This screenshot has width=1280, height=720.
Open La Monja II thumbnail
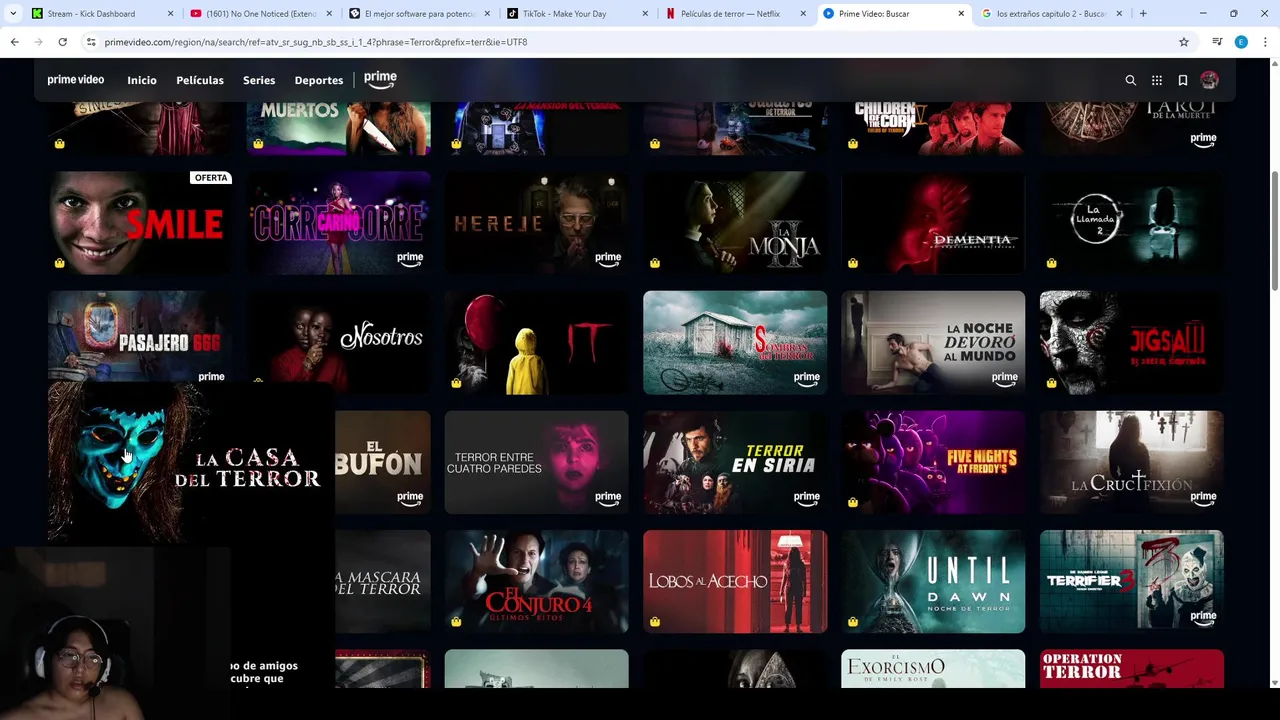point(735,223)
